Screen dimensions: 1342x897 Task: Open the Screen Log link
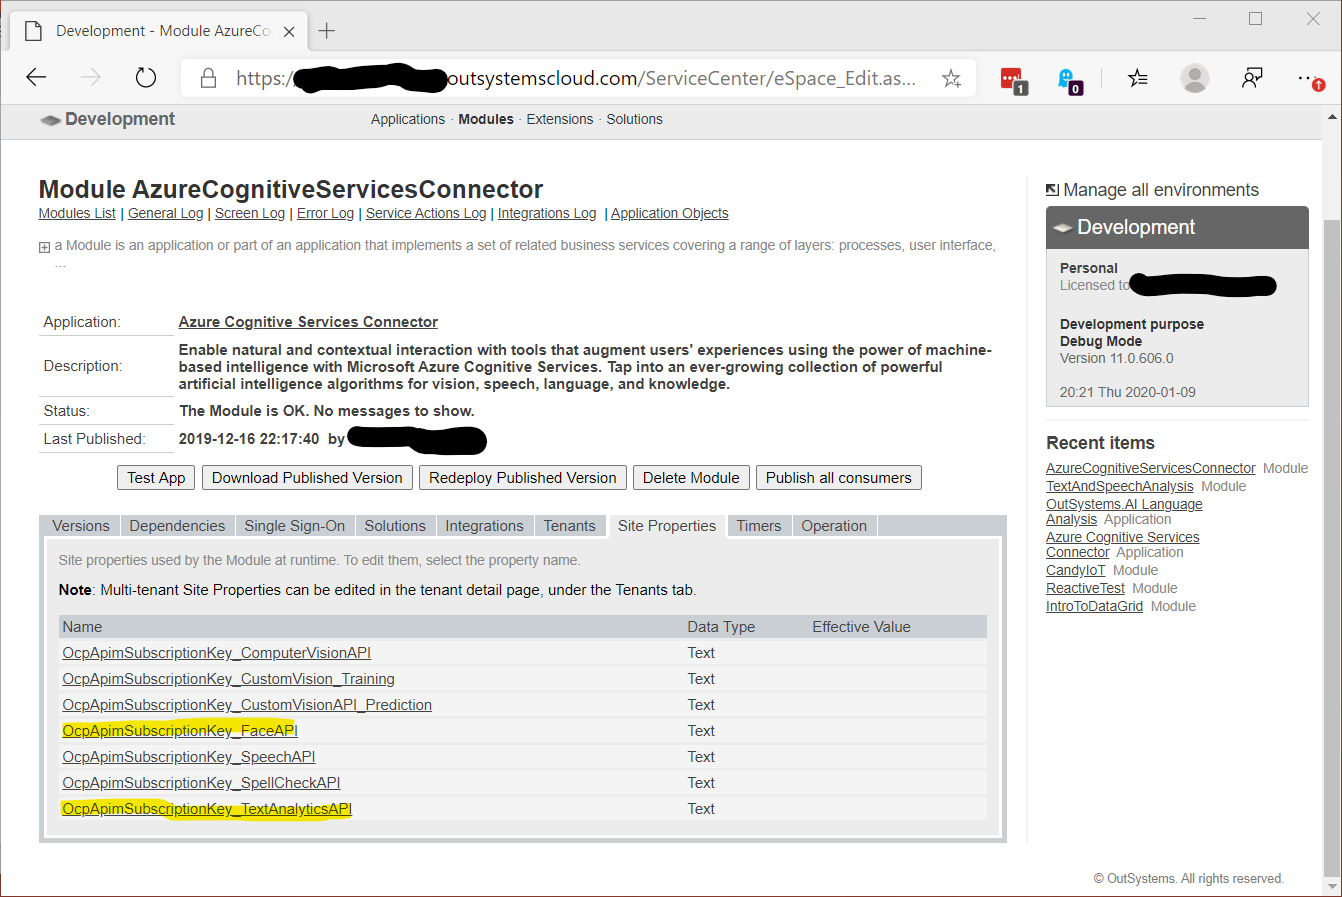tap(250, 213)
